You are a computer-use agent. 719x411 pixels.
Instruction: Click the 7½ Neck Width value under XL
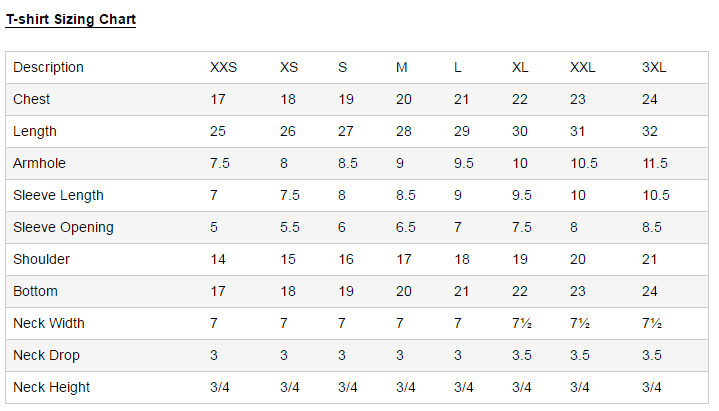(x=522, y=323)
